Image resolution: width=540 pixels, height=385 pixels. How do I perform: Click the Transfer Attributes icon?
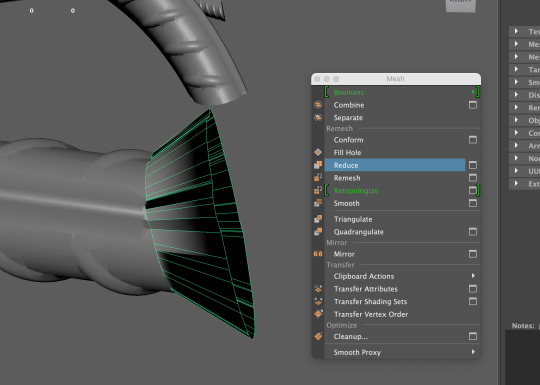(x=318, y=289)
